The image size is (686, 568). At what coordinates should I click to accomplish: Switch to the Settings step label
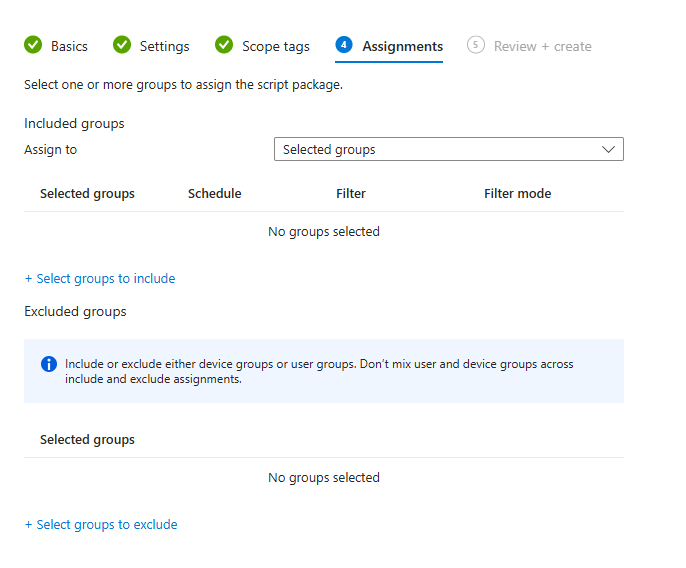click(x=164, y=46)
